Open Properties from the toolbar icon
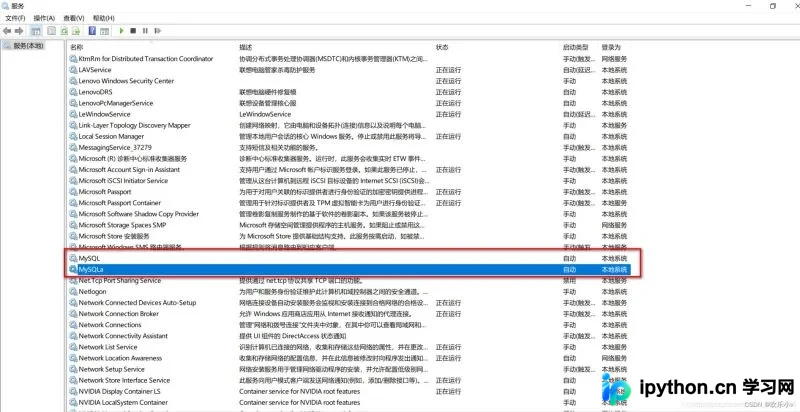The height and width of the screenshot is (412, 800). [x=52, y=31]
